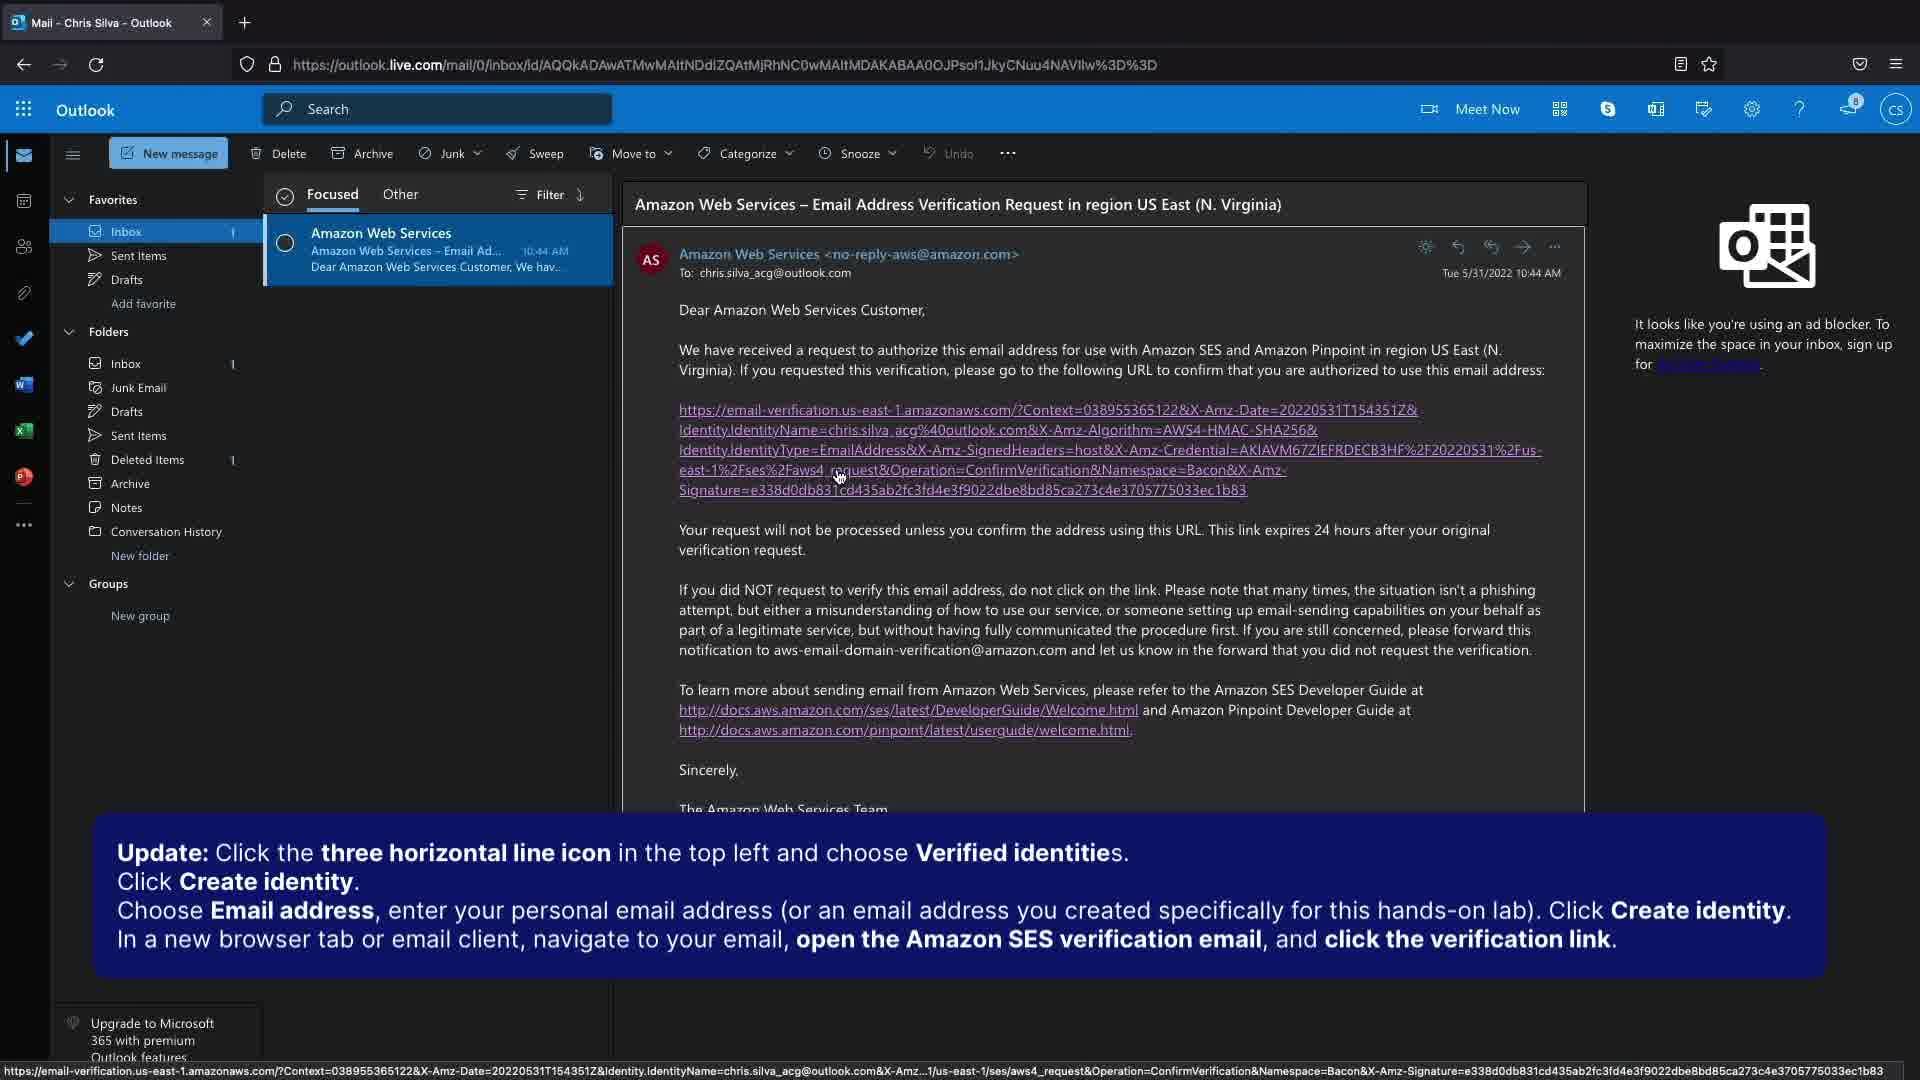
Task: Click the New message button
Action: 169,154
